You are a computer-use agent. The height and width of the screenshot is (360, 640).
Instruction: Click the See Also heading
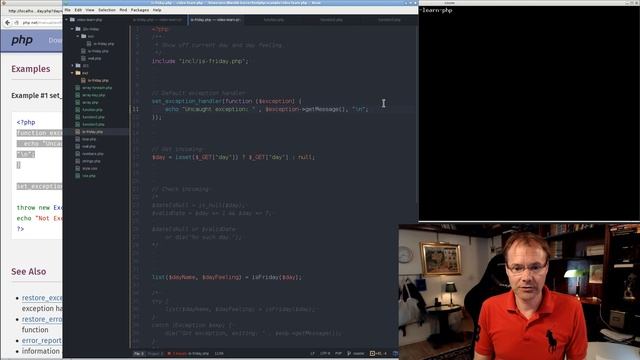coord(29,271)
